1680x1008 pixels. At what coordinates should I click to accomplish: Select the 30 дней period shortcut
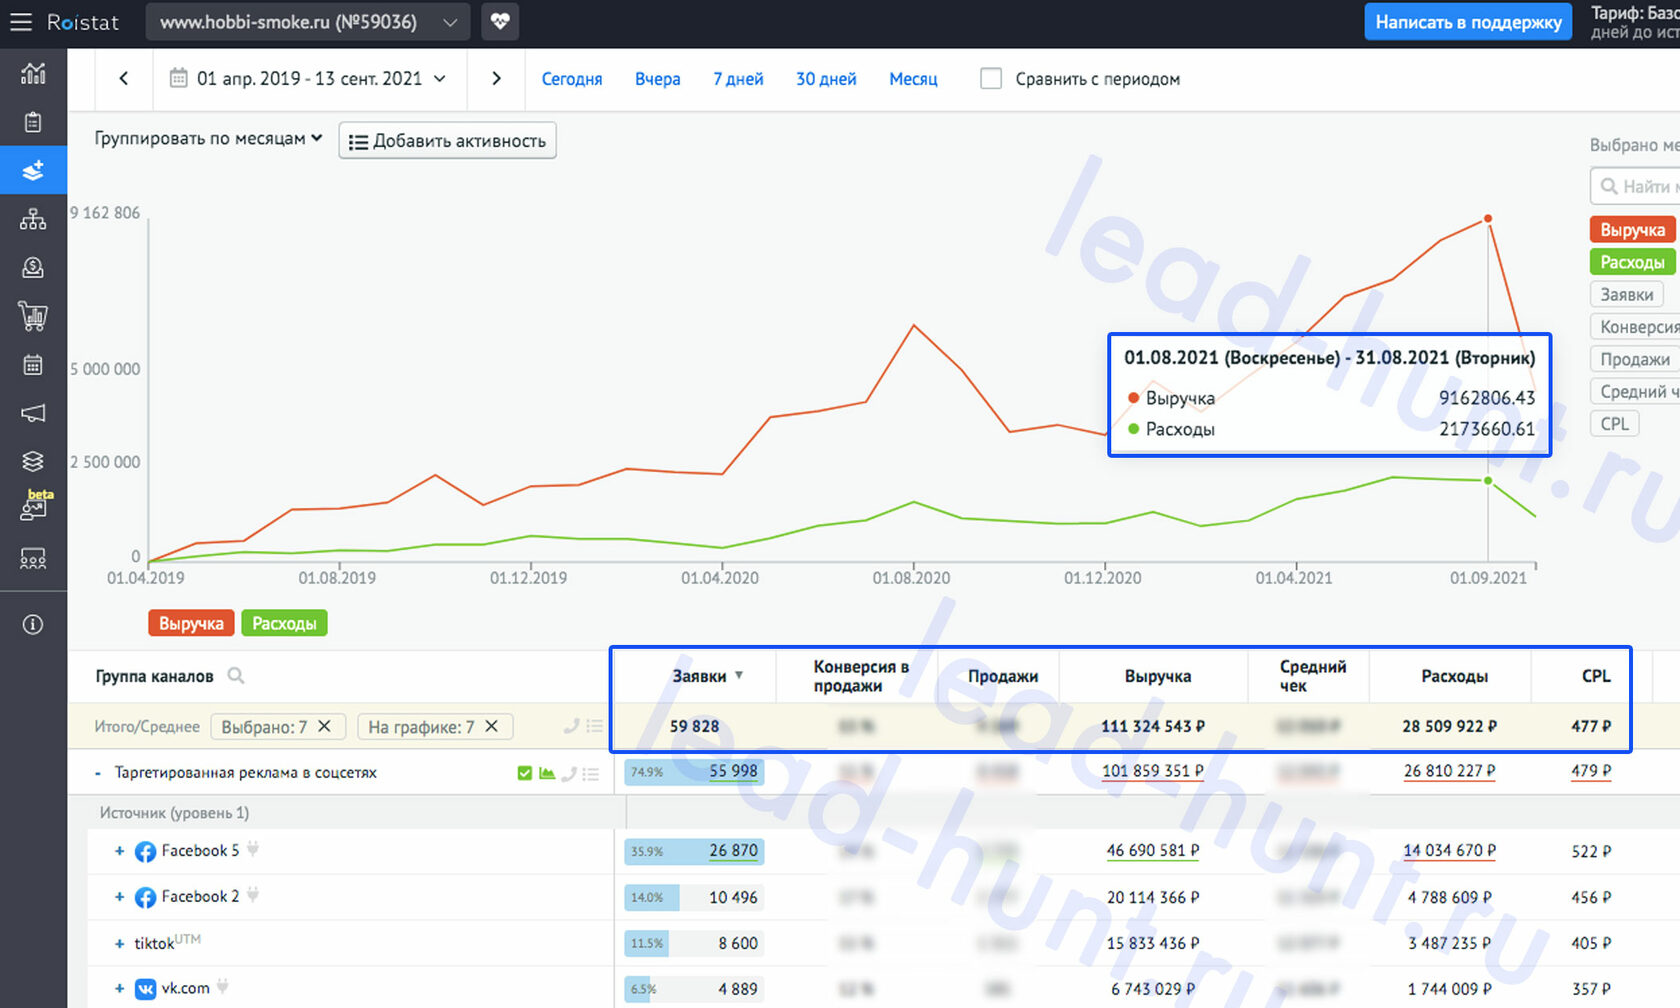pyautogui.click(x=826, y=79)
